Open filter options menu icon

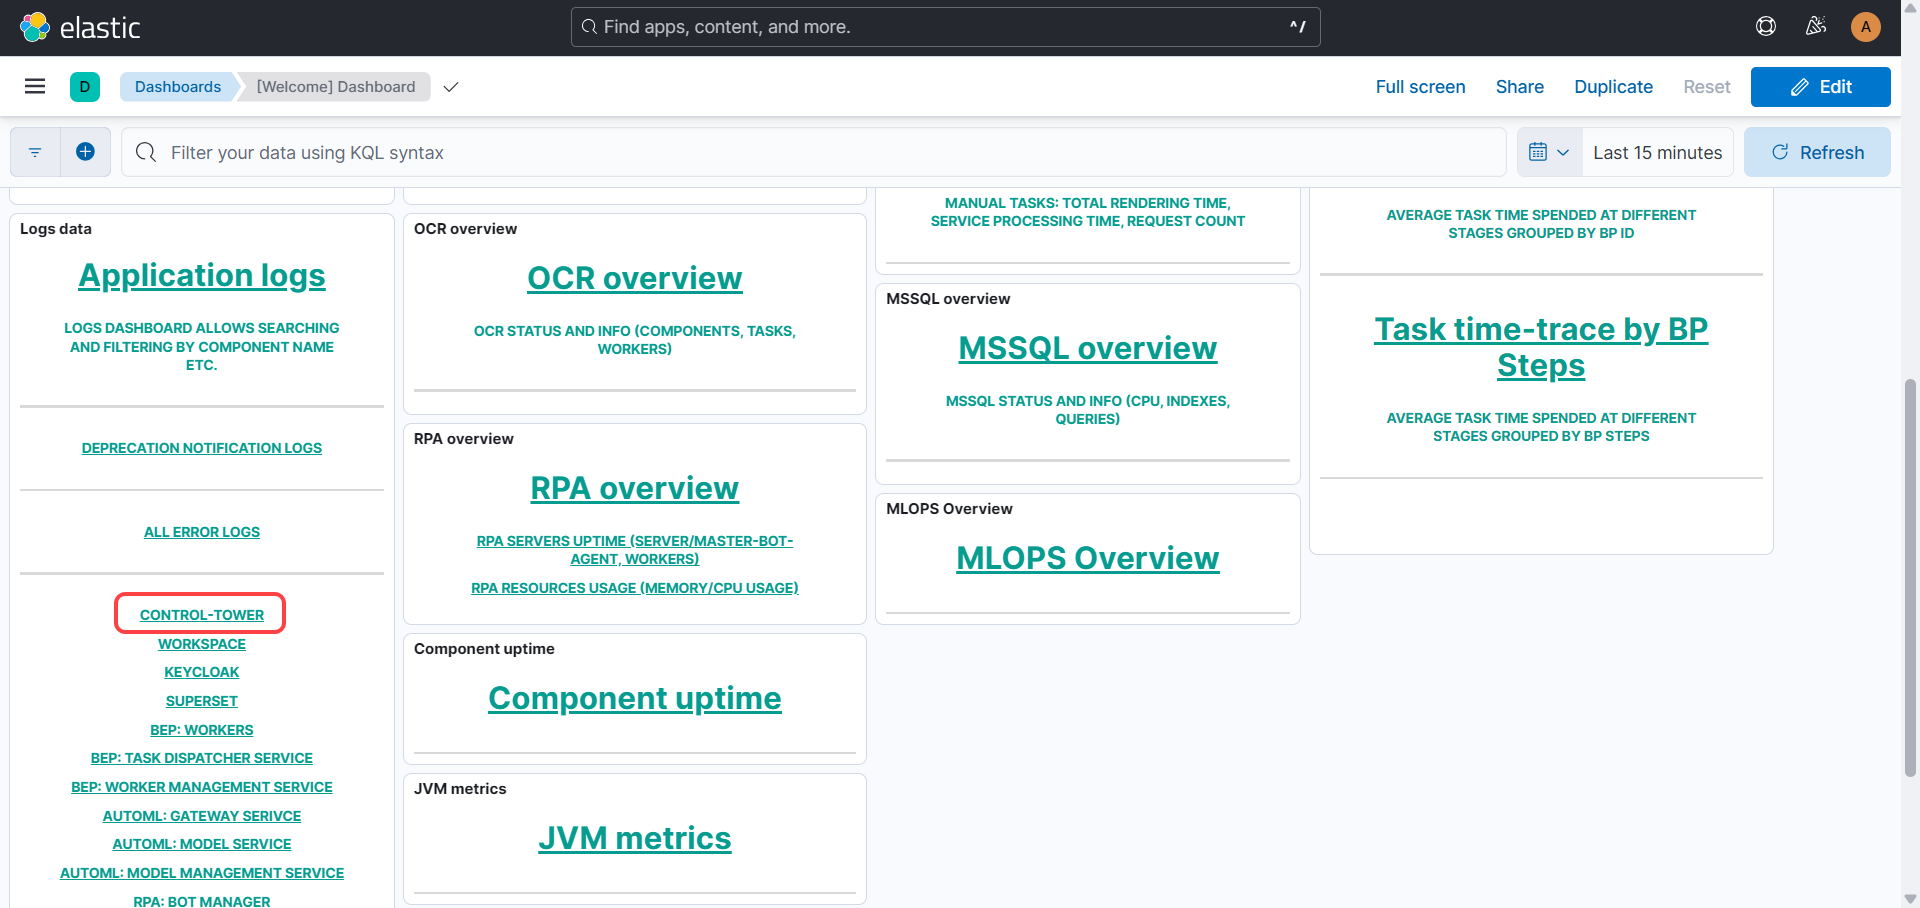pyautogui.click(x=35, y=152)
